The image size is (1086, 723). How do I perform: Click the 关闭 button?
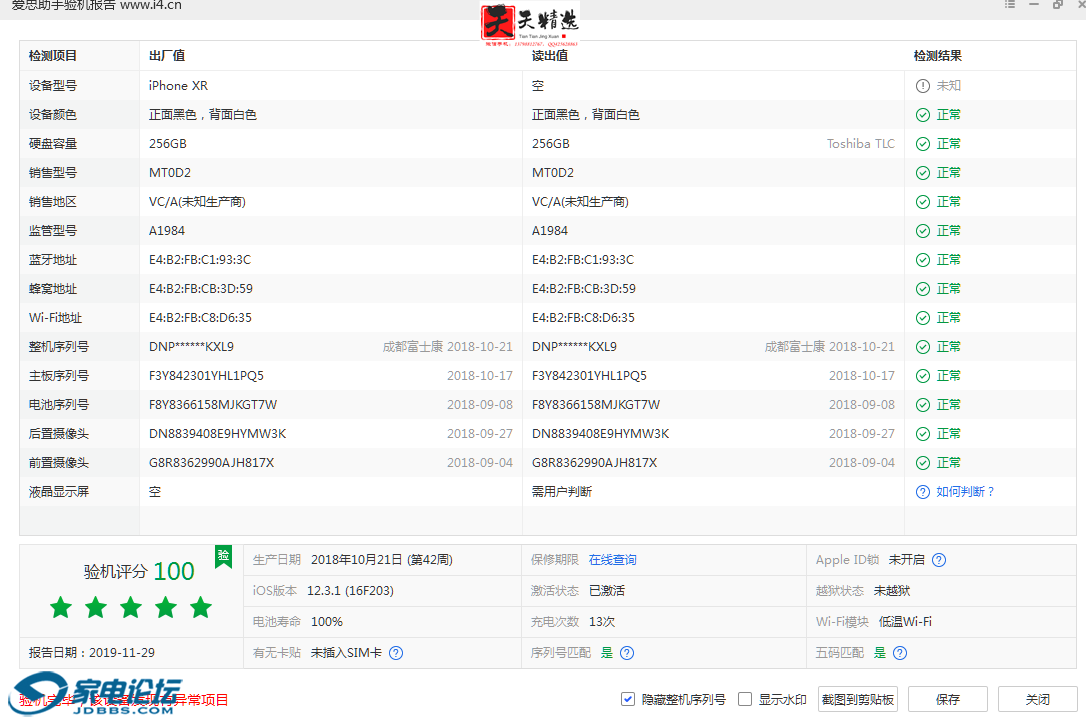pyautogui.click(x=1038, y=699)
